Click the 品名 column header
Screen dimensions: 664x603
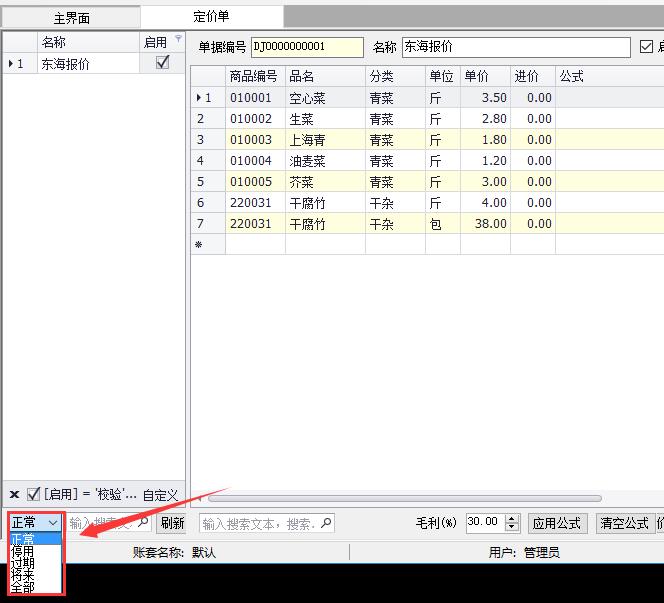[325, 77]
